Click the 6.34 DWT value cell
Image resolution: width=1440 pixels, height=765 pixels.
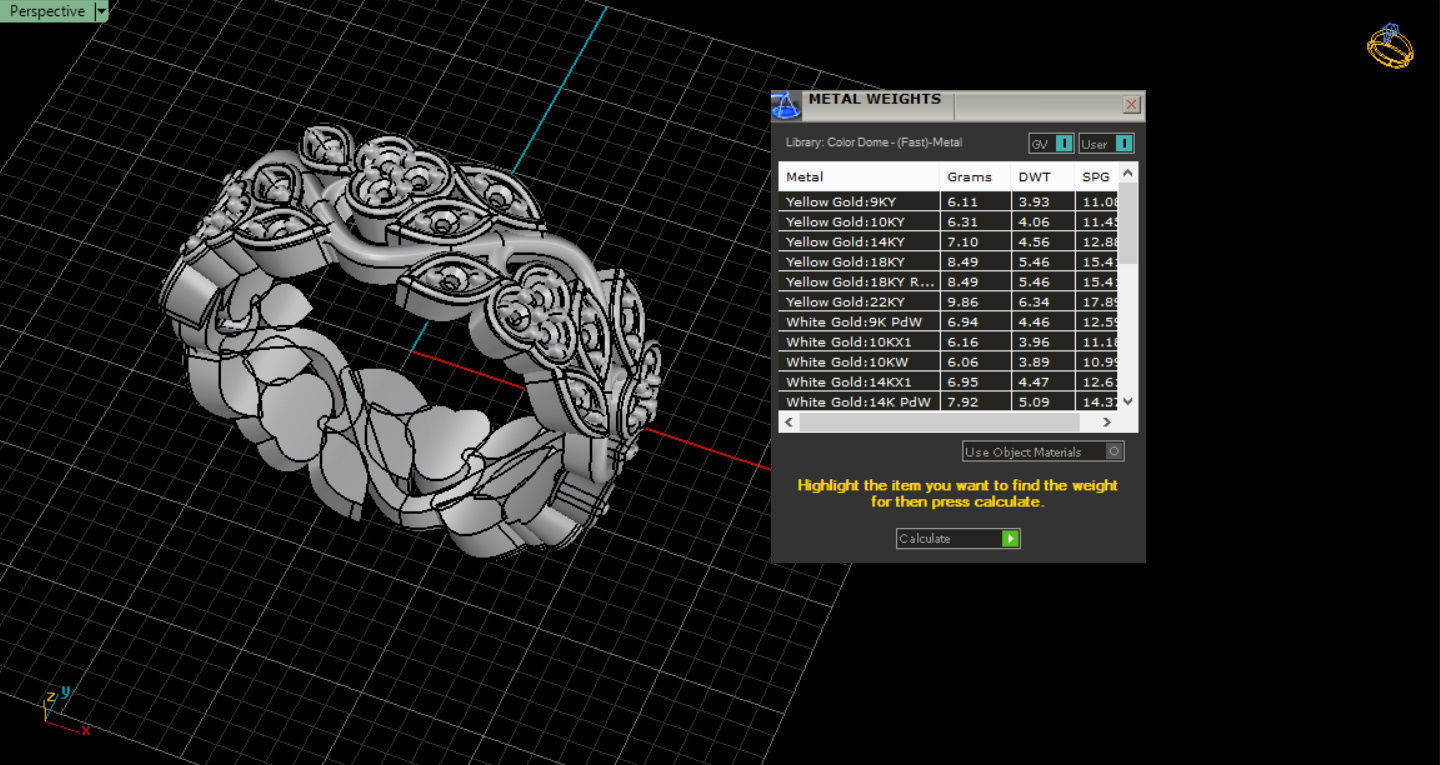[x=1042, y=302]
